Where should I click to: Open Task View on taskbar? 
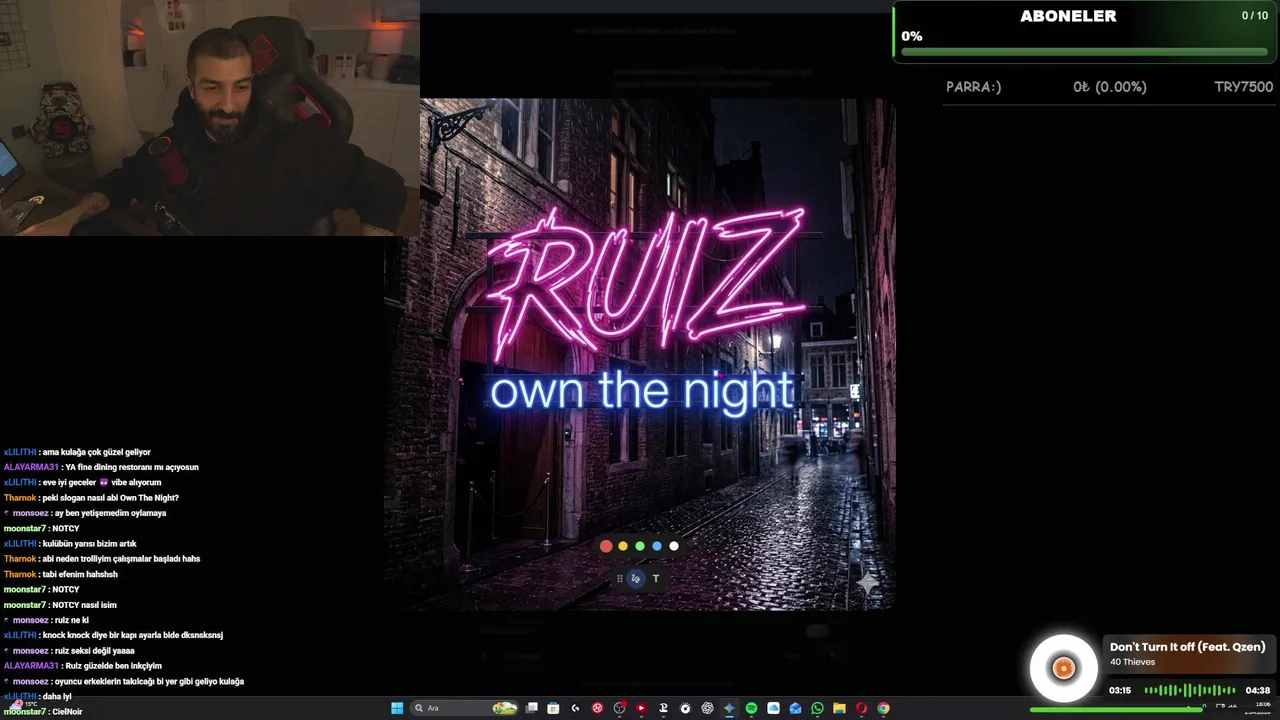[x=532, y=708]
